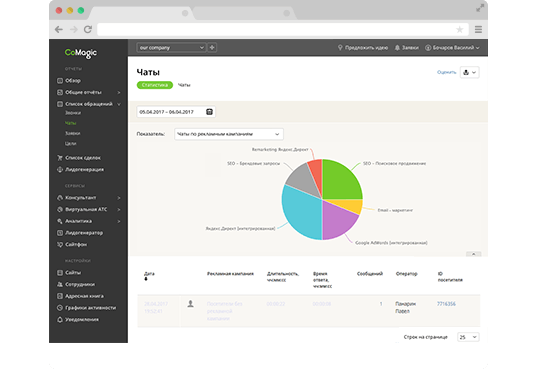Expand the Общие отчёты submenu arrow
The height and width of the screenshot is (369, 537).
point(119,93)
